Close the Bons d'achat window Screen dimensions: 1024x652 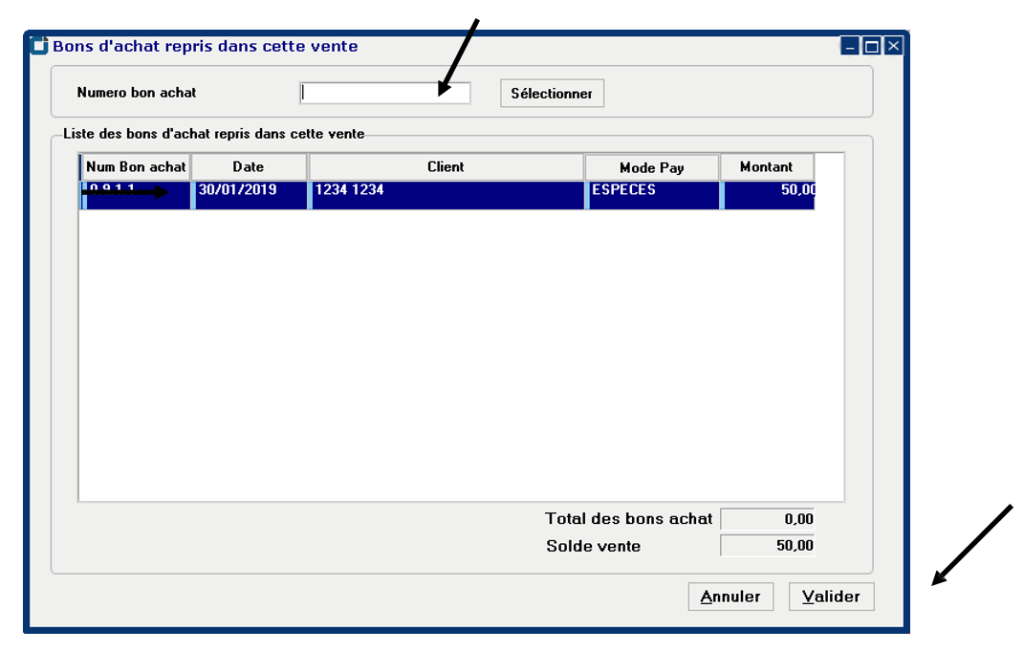(892, 46)
